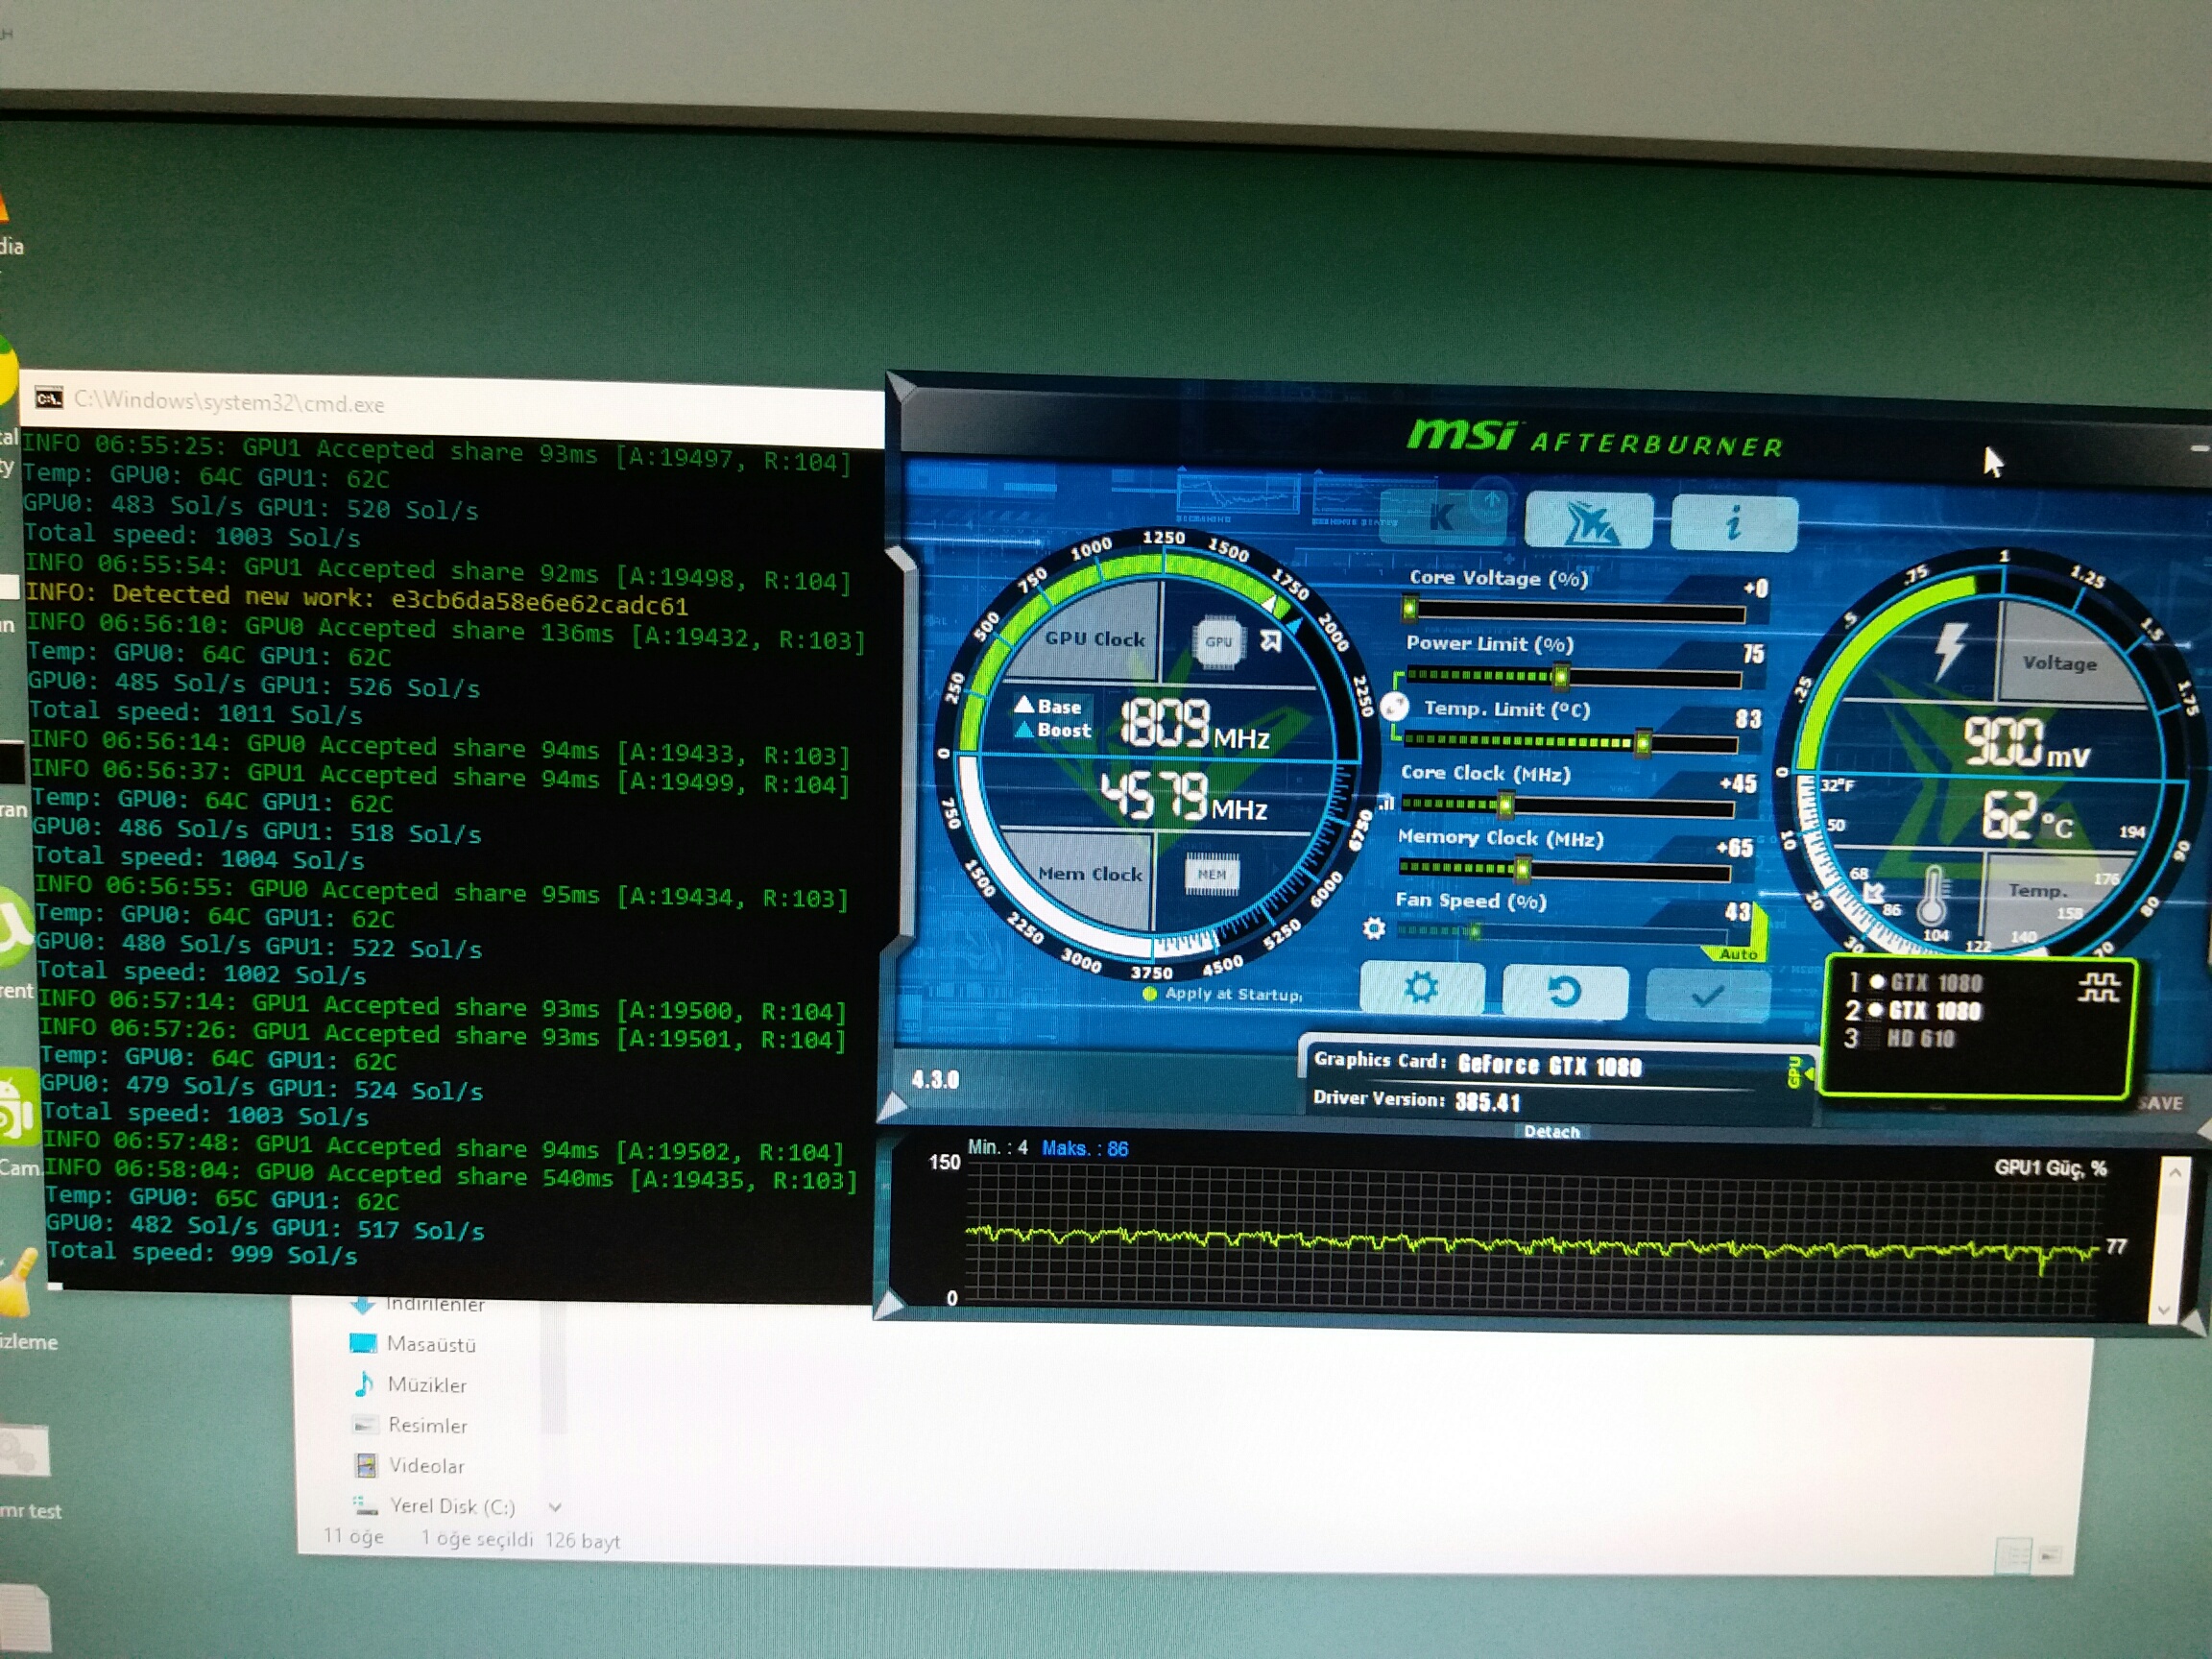The height and width of the screenshot is (1659, 2212).
Task: Click the Power Limit slider handle
Action: pyautogui.click(x=1560, y=677)
